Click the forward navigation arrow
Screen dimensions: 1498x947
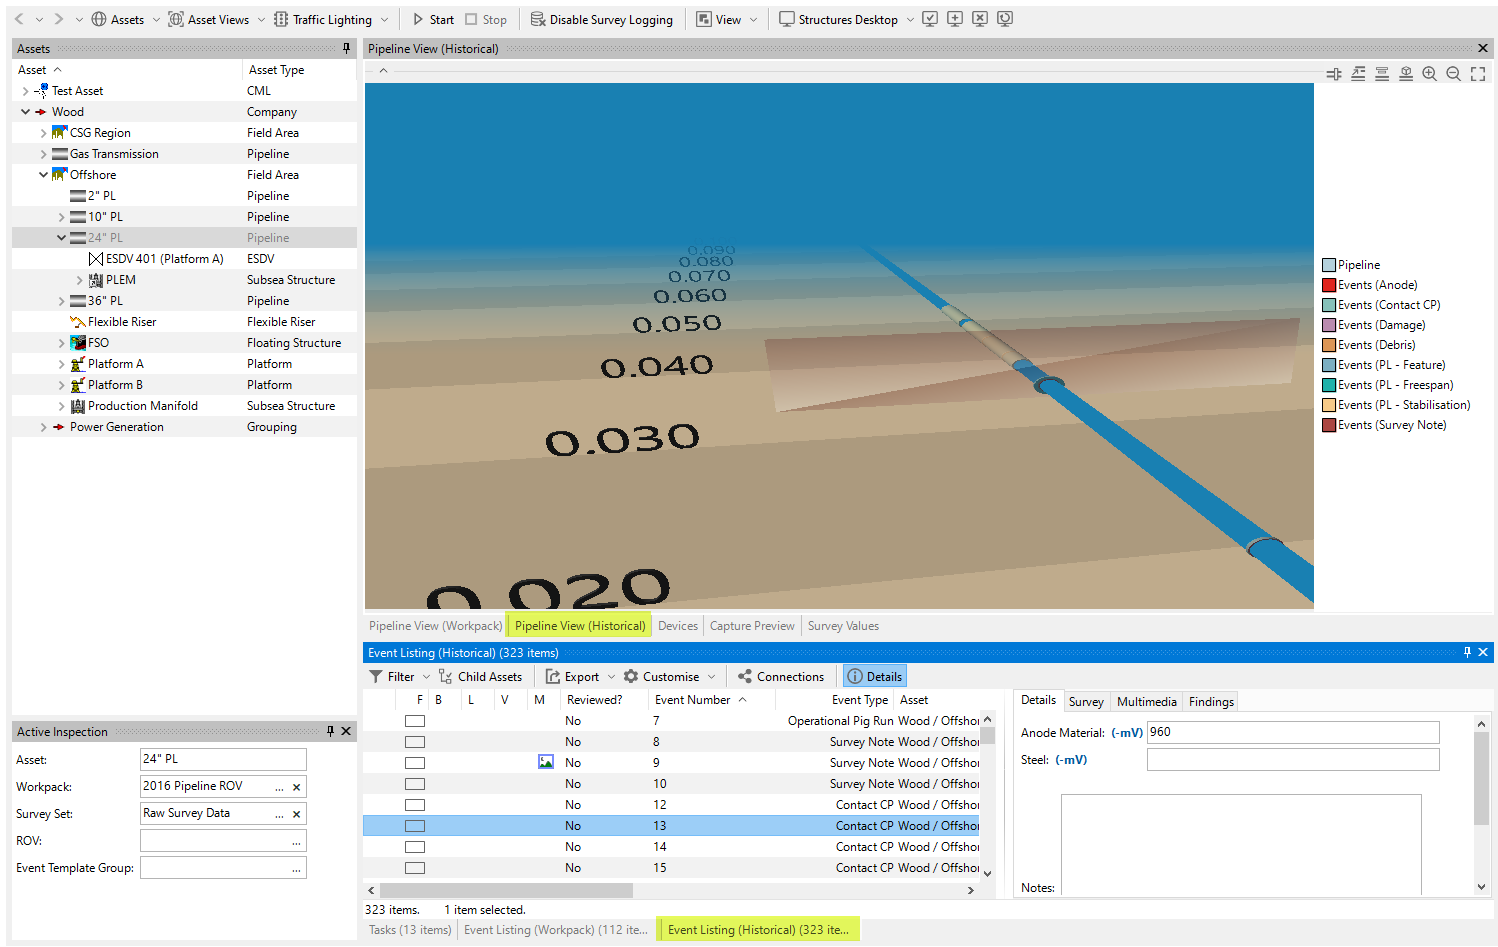point(58,19)
